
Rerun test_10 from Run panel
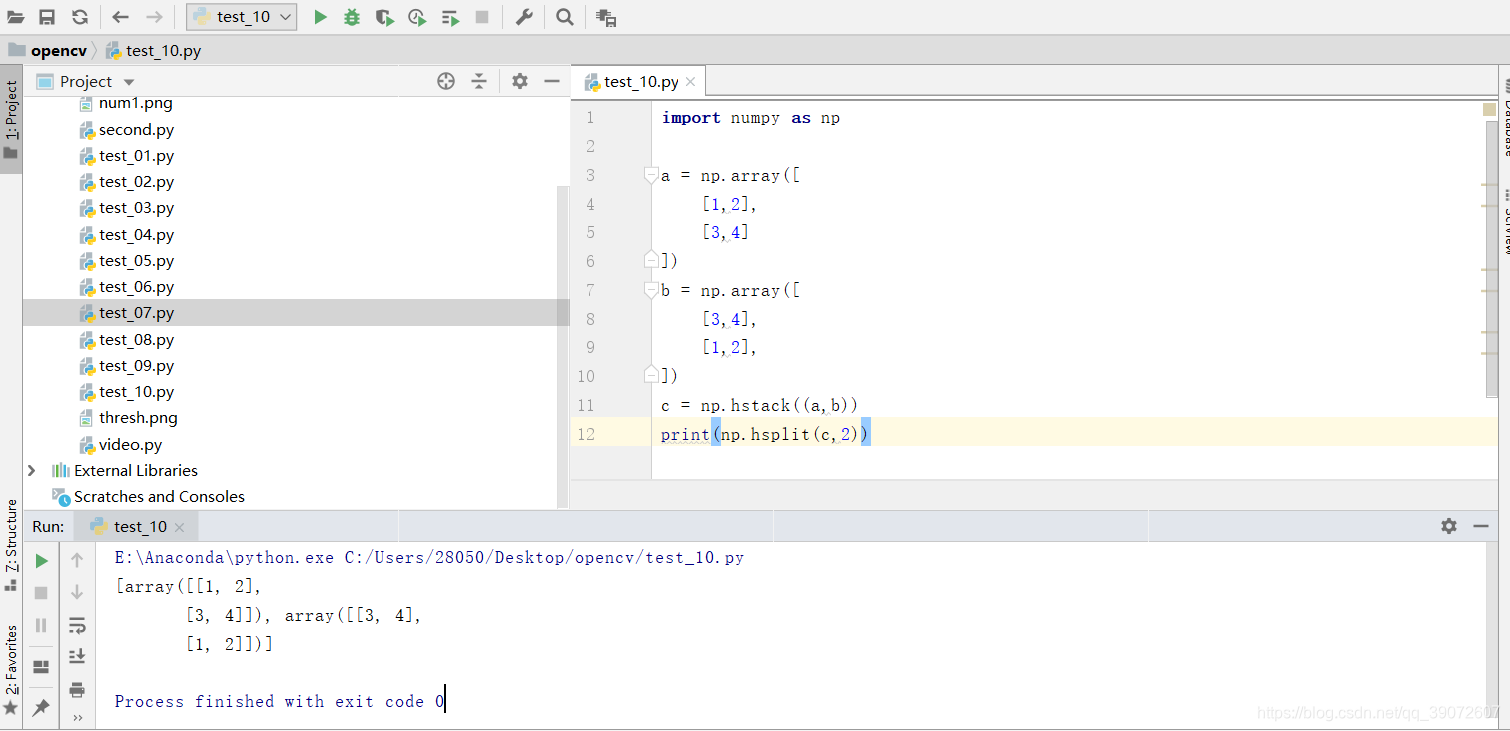pos(41,561)
